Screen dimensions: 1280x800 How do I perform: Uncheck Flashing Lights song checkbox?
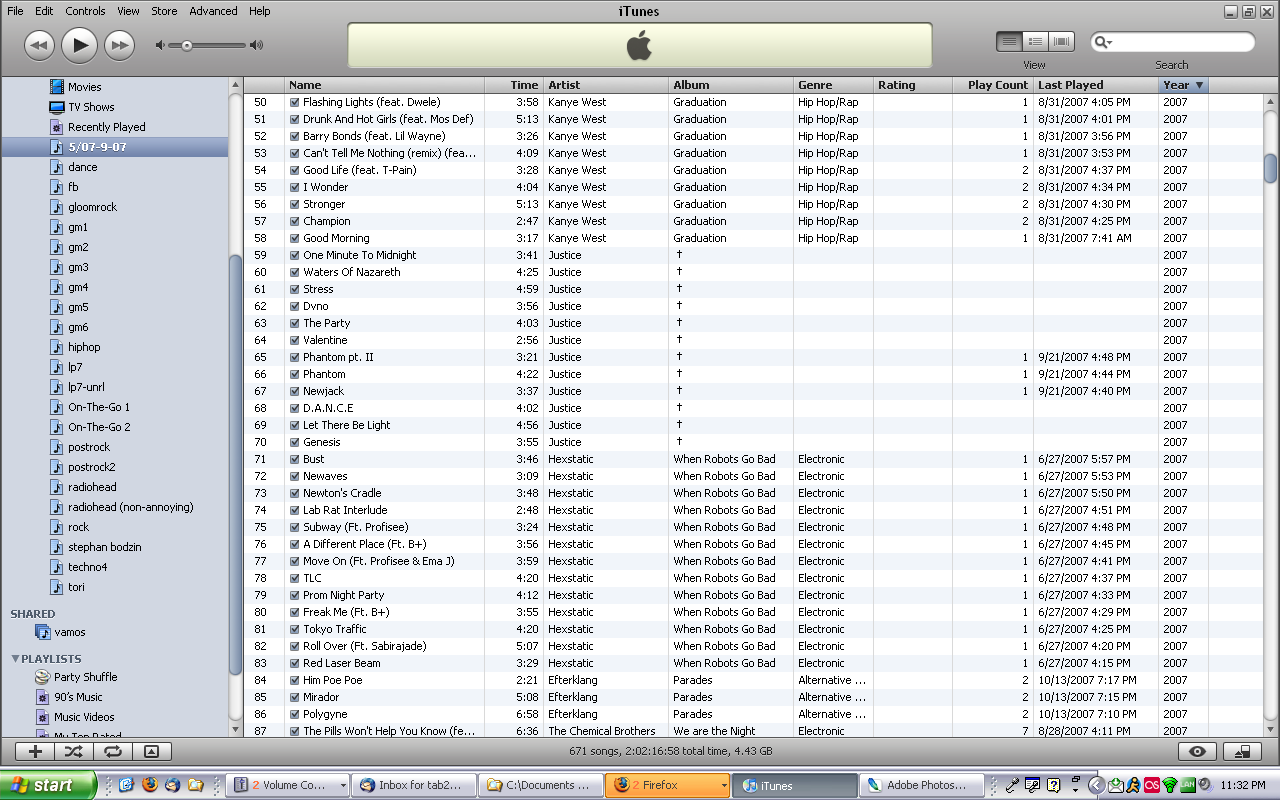[x=295, y=102]
